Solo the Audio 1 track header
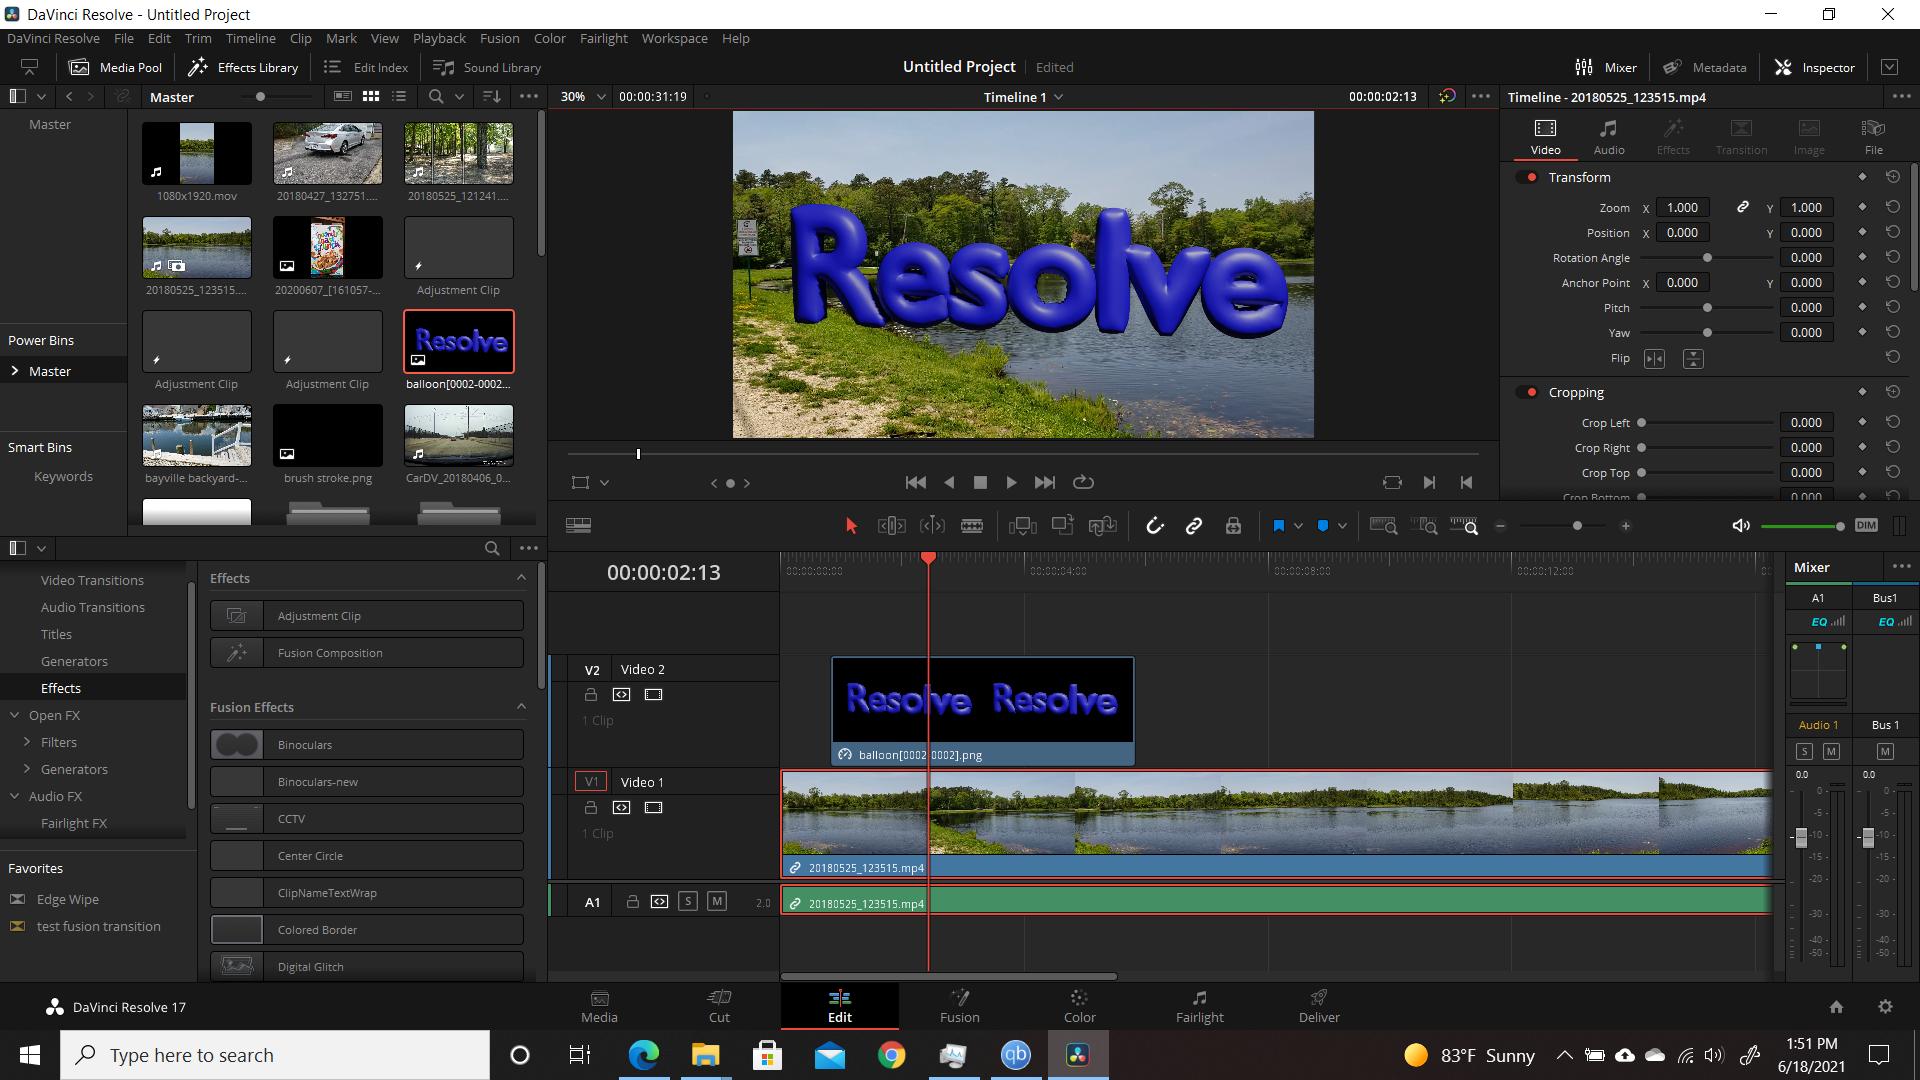This screenshot has width=1920, height=1080. coord(688,902)
